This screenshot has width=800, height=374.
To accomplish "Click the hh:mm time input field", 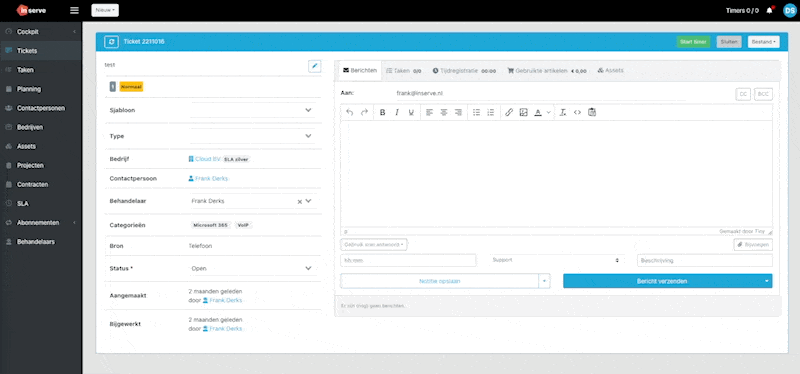I will pos(408,260).
